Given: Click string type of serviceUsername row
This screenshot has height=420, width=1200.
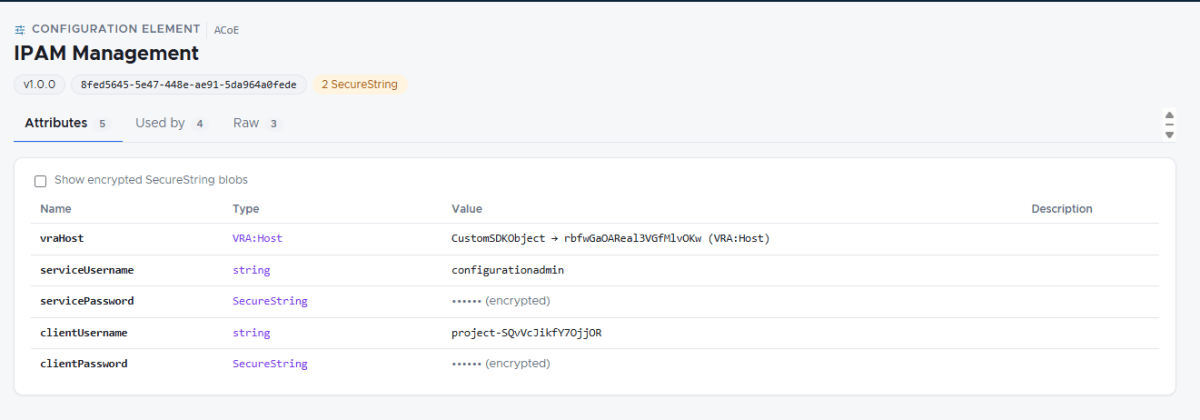Looking at the screenshot, I should pyautogui.click(x=251, y=270).
